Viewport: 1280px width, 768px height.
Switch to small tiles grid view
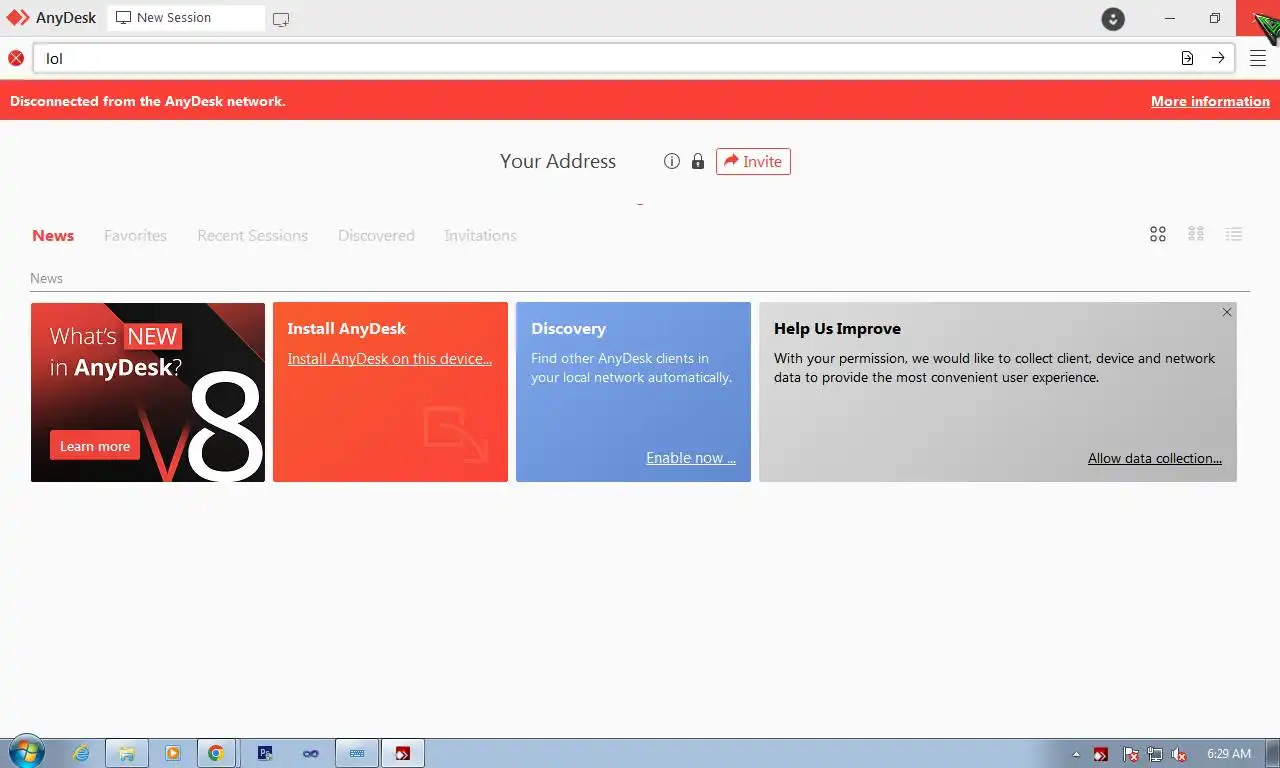click(1196, 234)
